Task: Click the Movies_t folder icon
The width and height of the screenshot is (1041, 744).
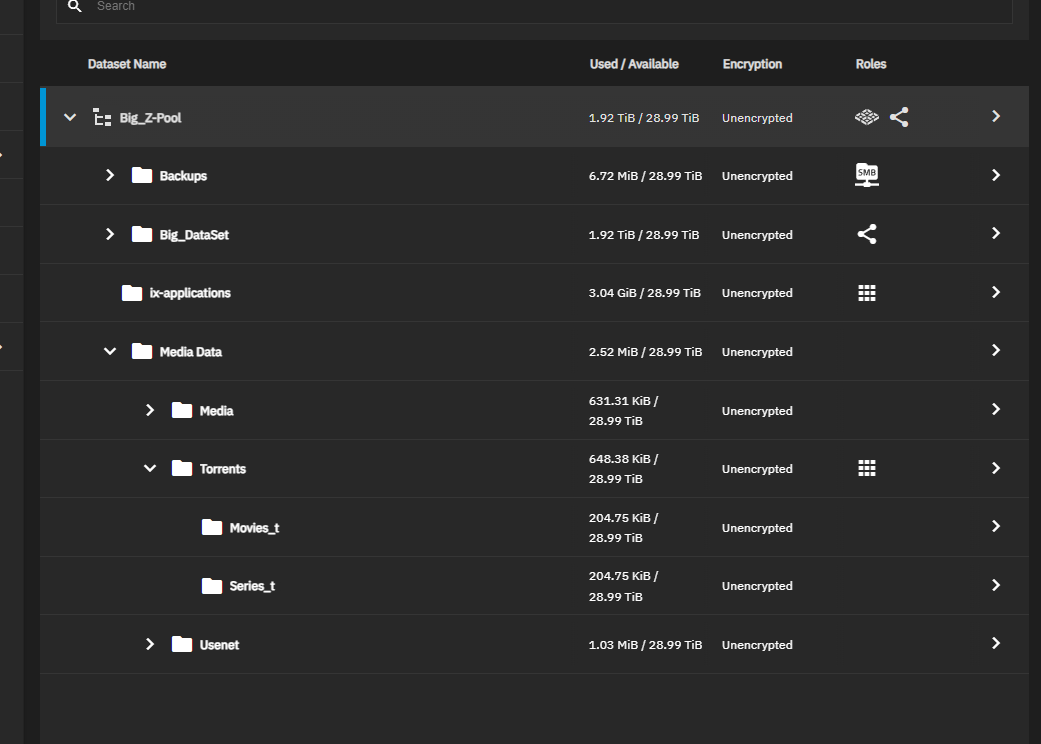Action: coord(212,528)
